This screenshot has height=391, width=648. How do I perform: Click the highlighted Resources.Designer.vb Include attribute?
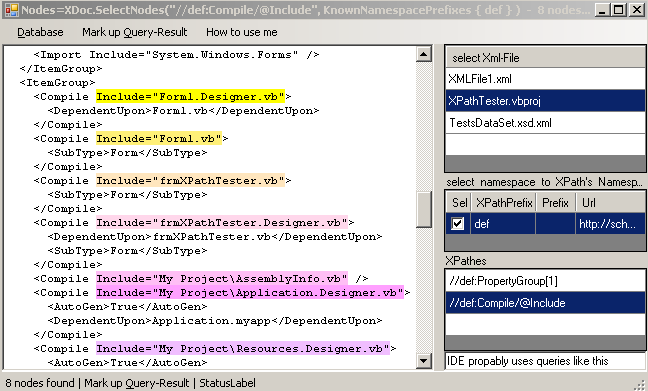pyautogui.click(x=243, y=349)
